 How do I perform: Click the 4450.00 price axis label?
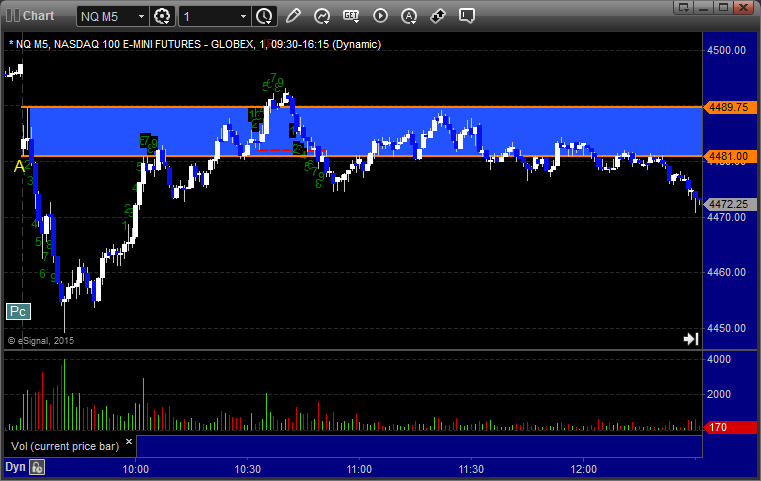coord(727,328)
